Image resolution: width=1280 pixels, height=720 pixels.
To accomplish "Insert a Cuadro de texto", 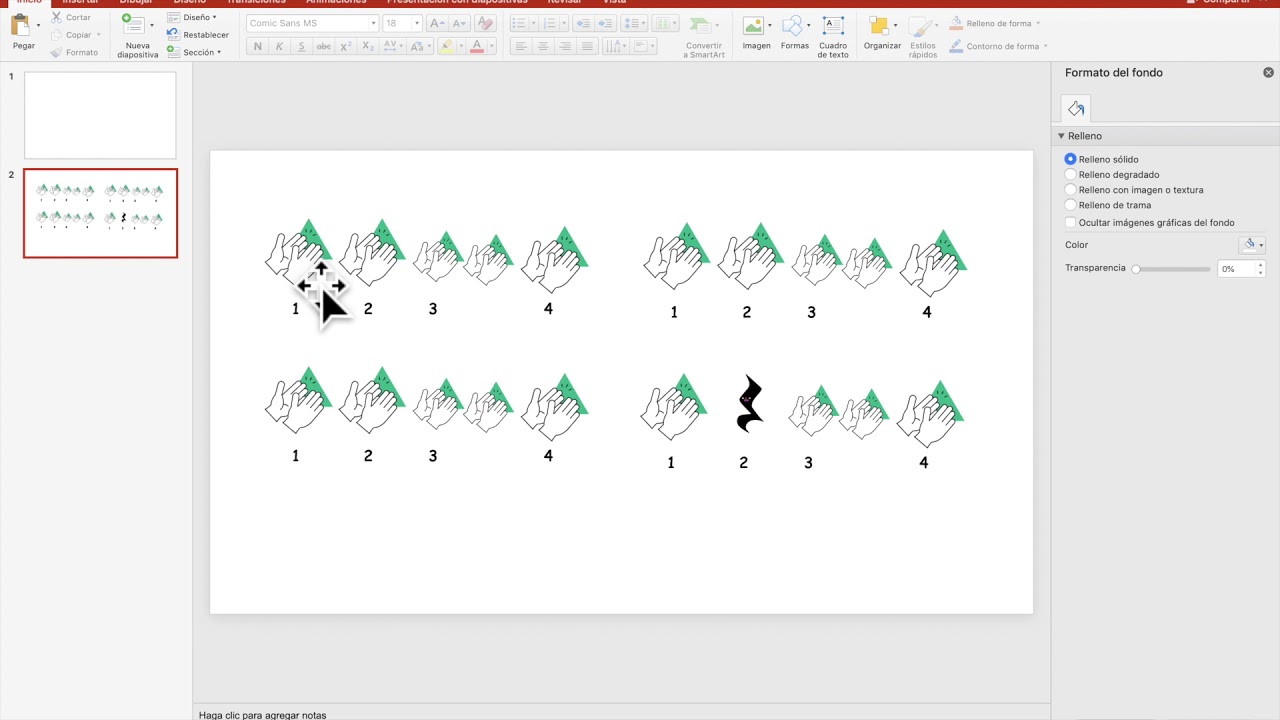I will [832, 37].
